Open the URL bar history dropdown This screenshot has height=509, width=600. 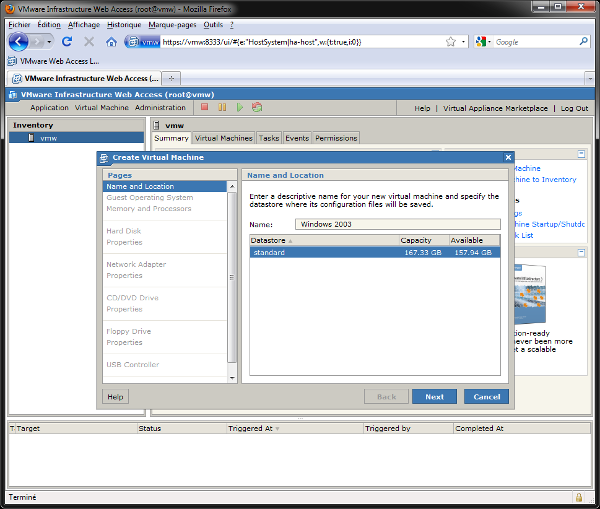pyautogui.click(x=463, y=42)
